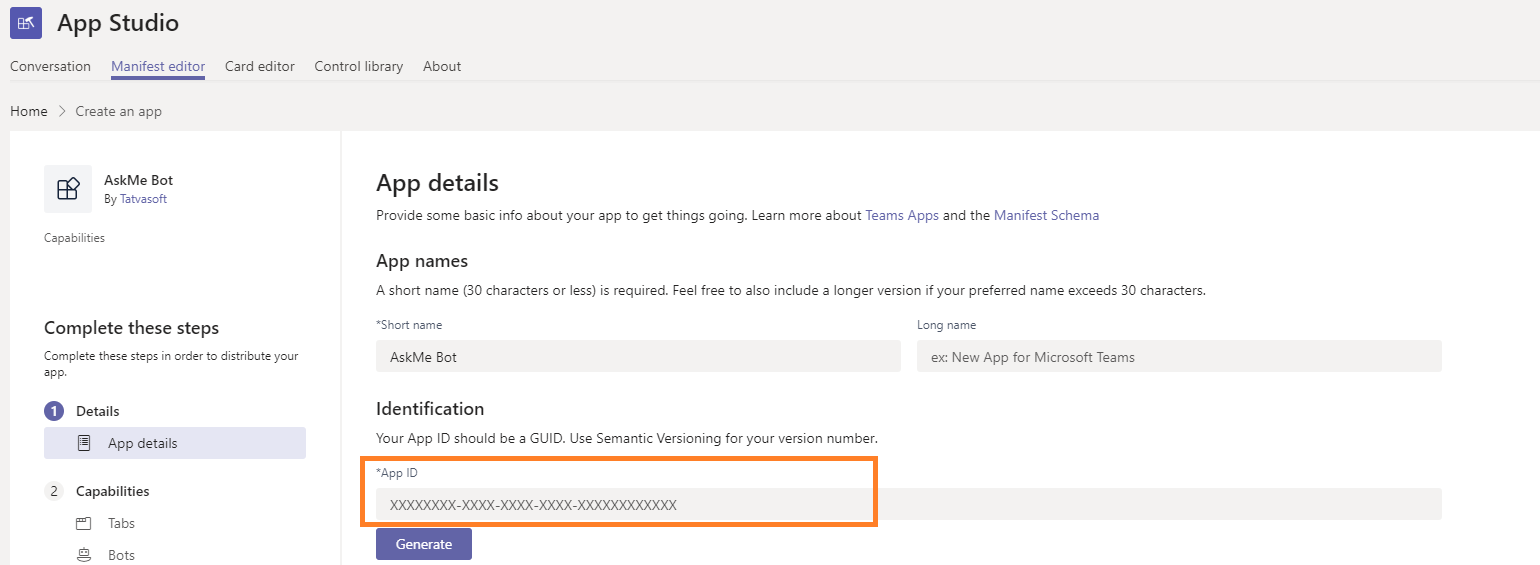Click the Identification section heading
Image resolution: width=1540 pixels, height=565 pixels.
pyautogui.click(x=430, y=409)
